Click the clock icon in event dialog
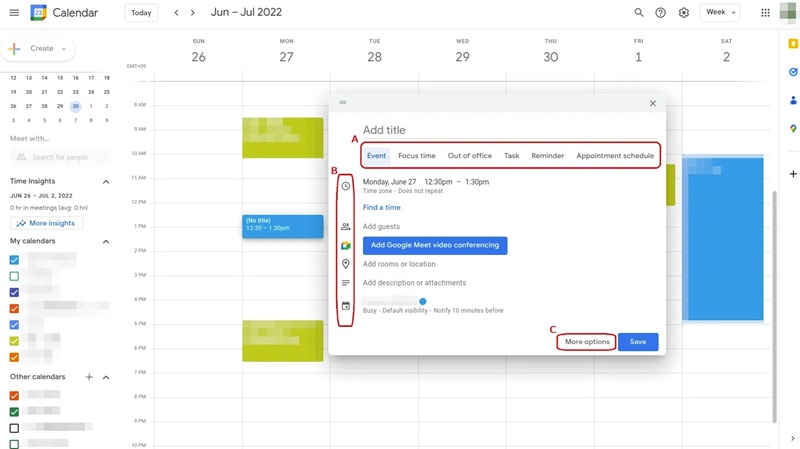 pyautogui.click(x=345, y=186)
